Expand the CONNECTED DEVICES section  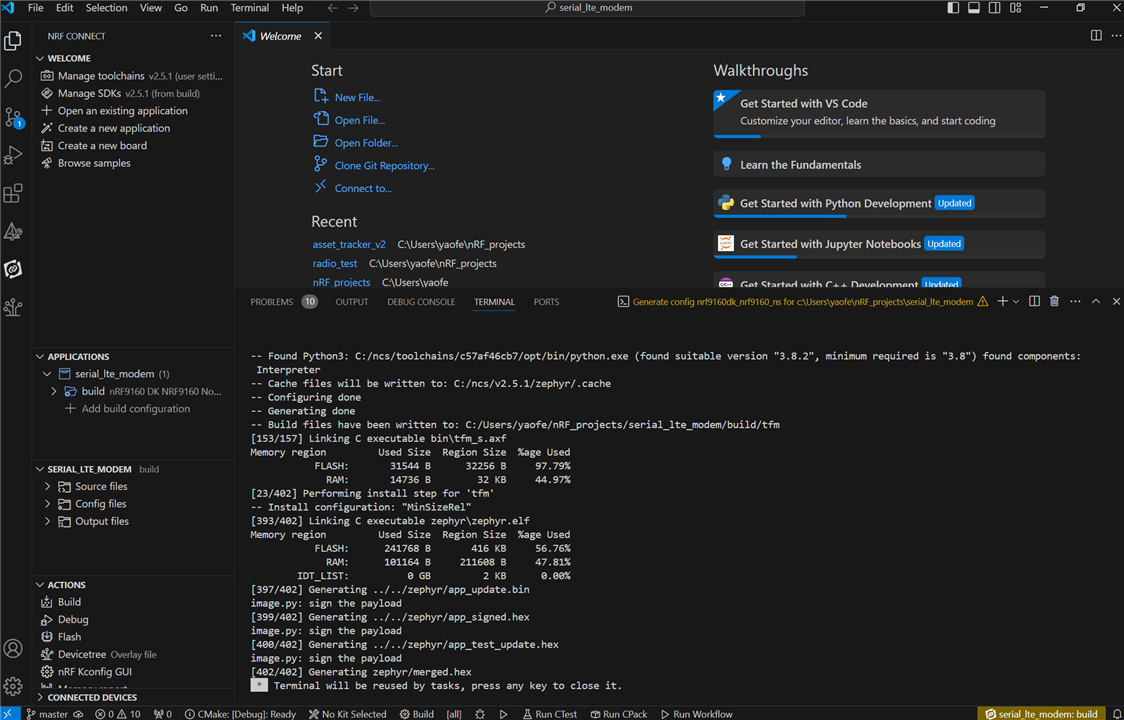point(40,697)
